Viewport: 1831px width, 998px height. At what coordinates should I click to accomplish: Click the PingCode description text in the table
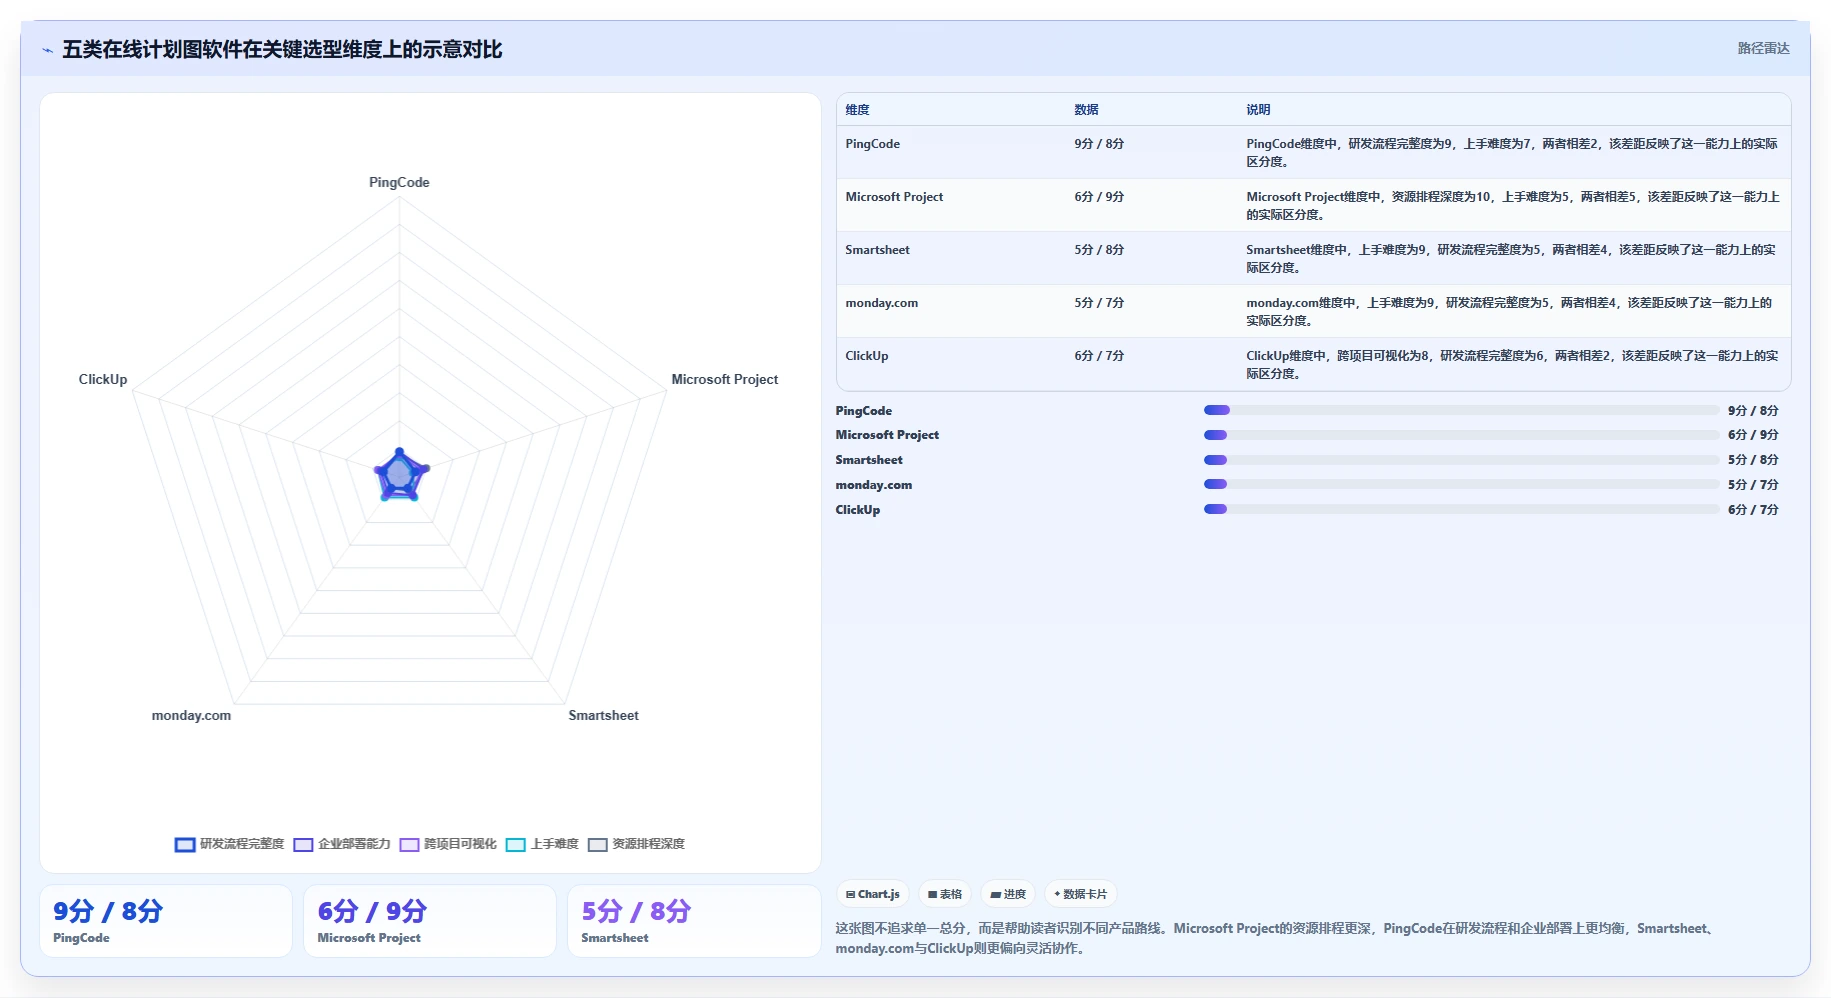[x=1511, y=153]
